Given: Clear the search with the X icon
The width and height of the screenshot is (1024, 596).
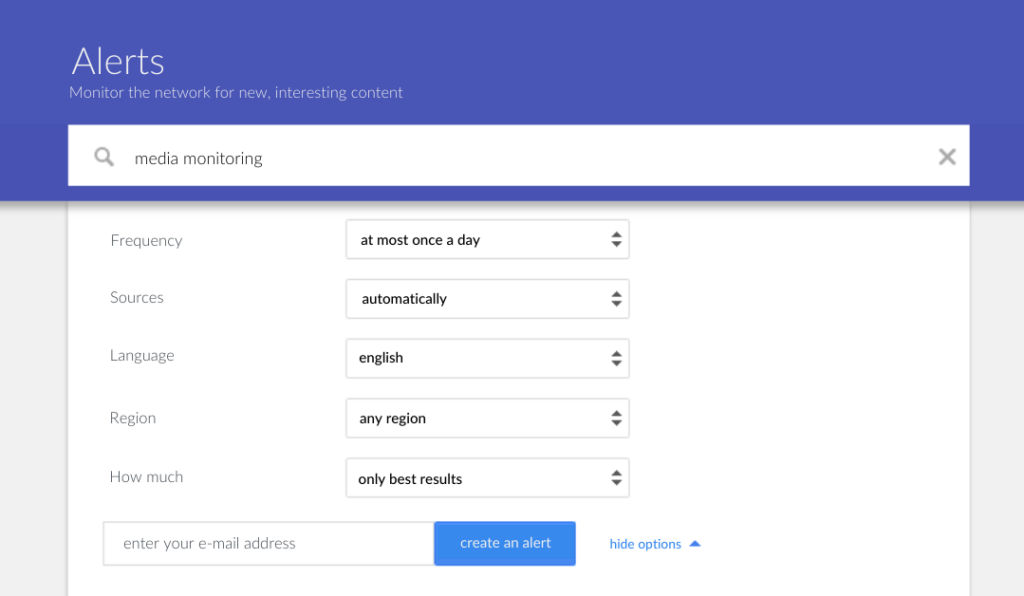Looking at the screenshot, I should pos(947,157).
